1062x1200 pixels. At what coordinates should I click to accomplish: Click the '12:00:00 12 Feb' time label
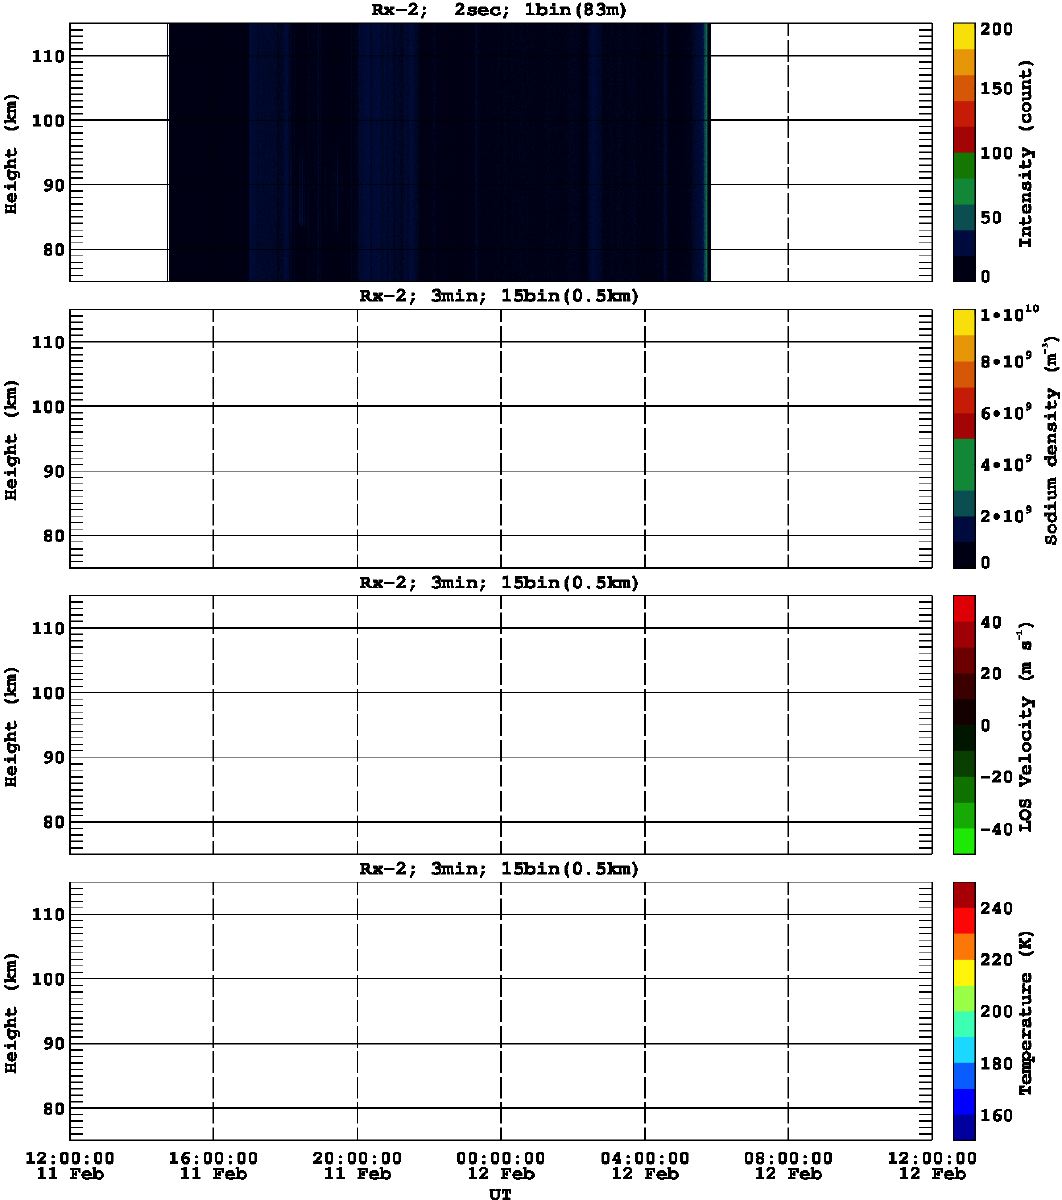click(932, 1165)
